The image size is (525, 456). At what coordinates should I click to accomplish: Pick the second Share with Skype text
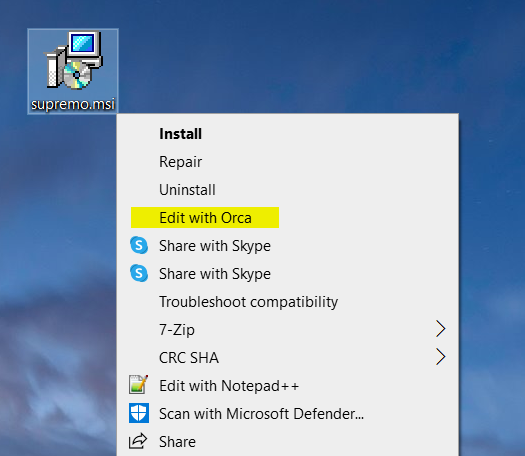tap(215, 274)
